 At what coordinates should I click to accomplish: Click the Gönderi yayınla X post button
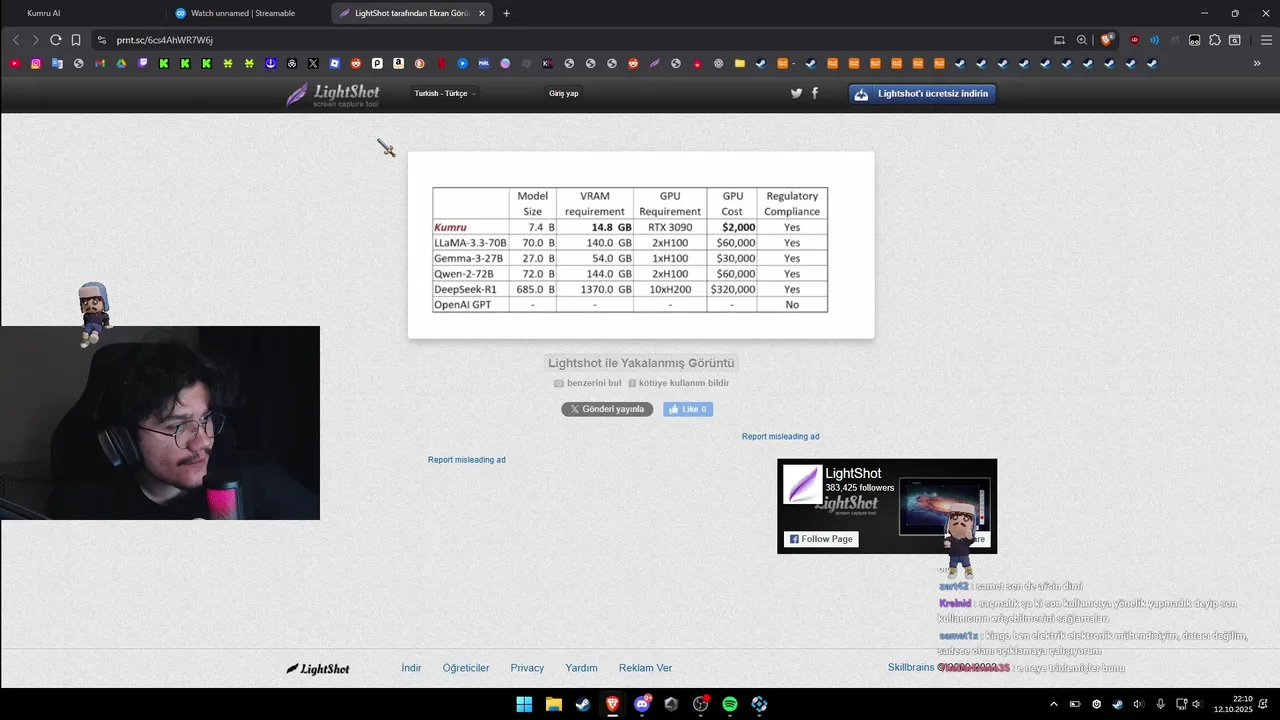(x=607, y=409)
